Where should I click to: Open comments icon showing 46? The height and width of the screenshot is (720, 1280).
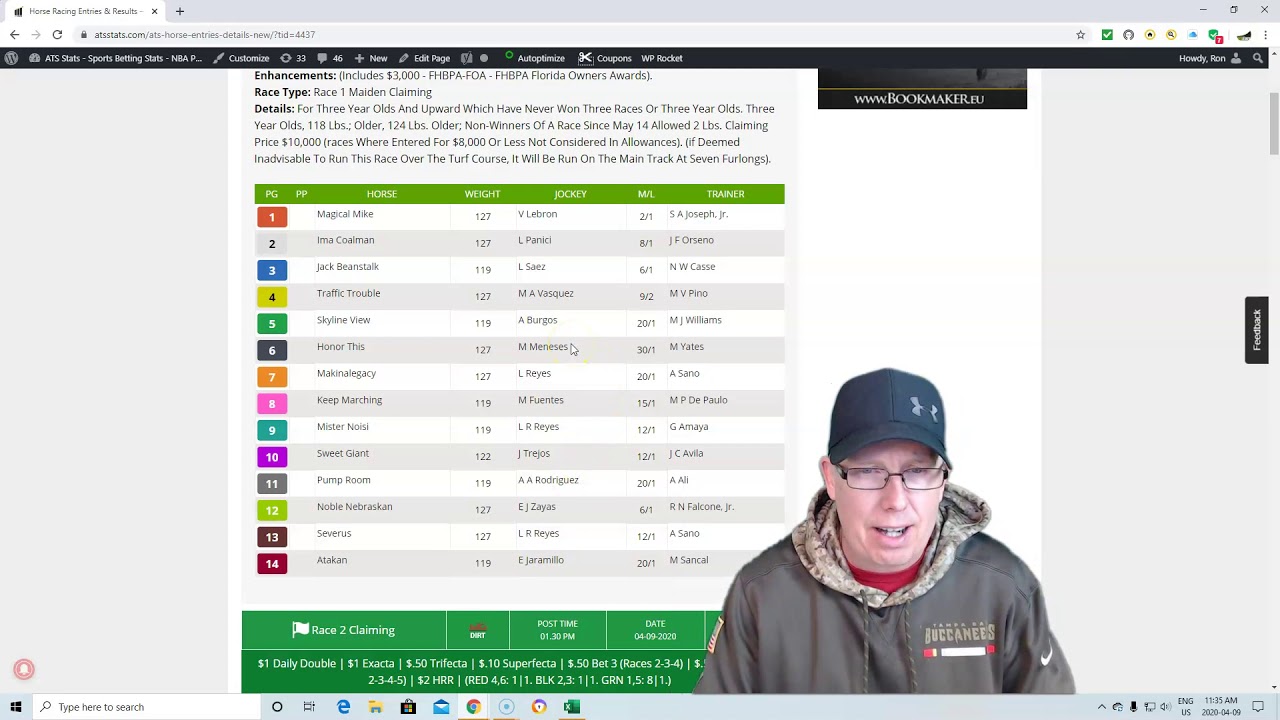[330, 58]
